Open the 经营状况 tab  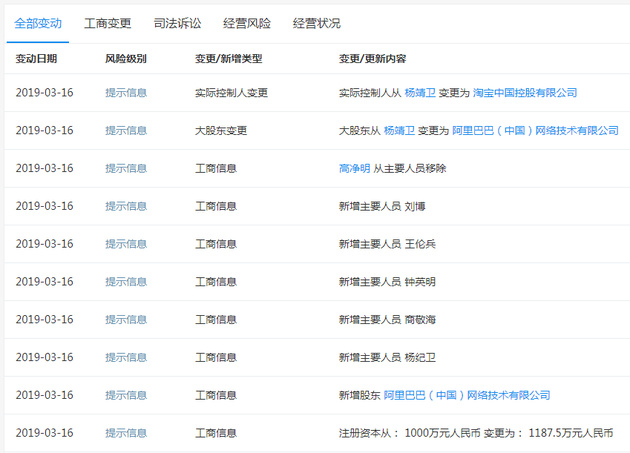point(317,22)
